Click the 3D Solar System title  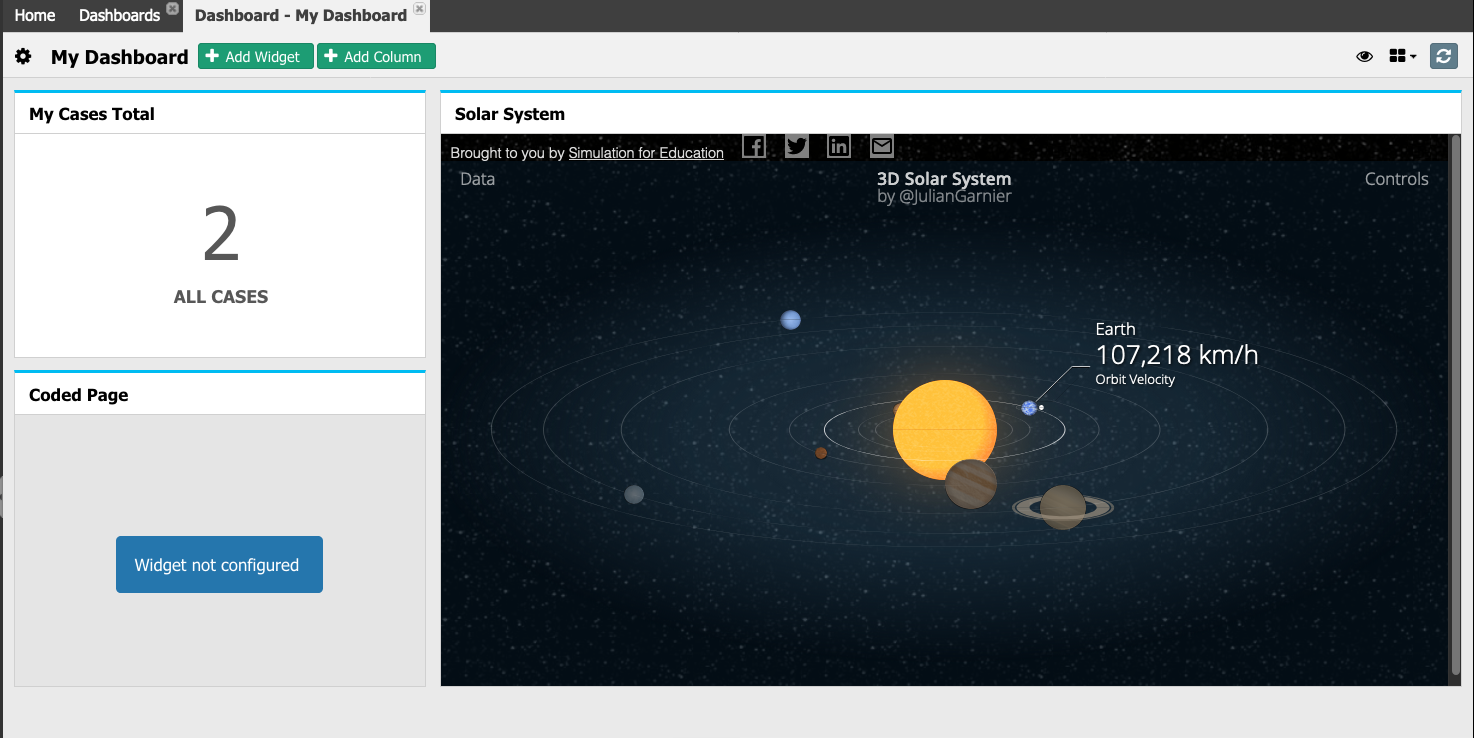[x=944, y=179]
